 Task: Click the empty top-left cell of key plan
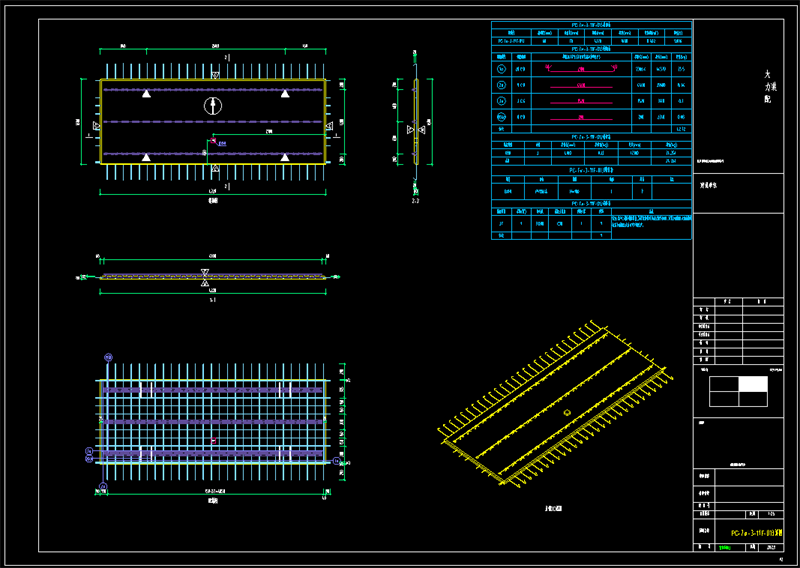point(724,384)
